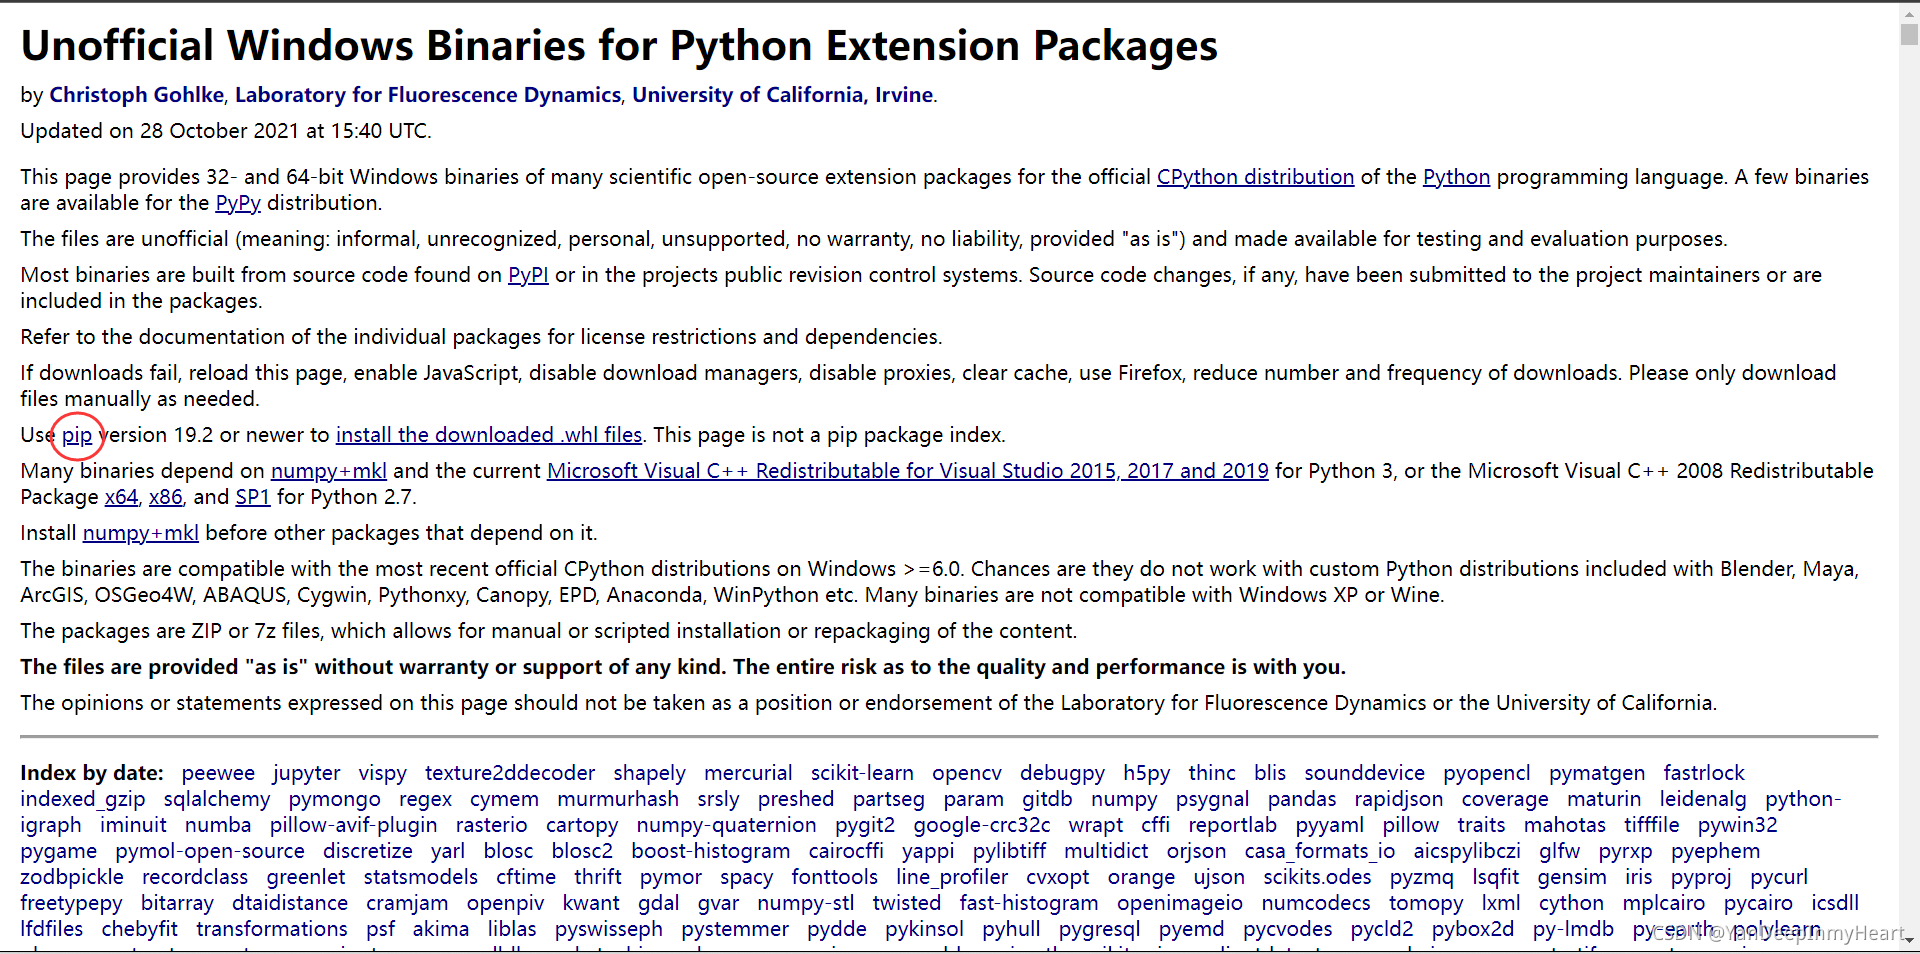Jump to statsmodels package

(421, 877)
